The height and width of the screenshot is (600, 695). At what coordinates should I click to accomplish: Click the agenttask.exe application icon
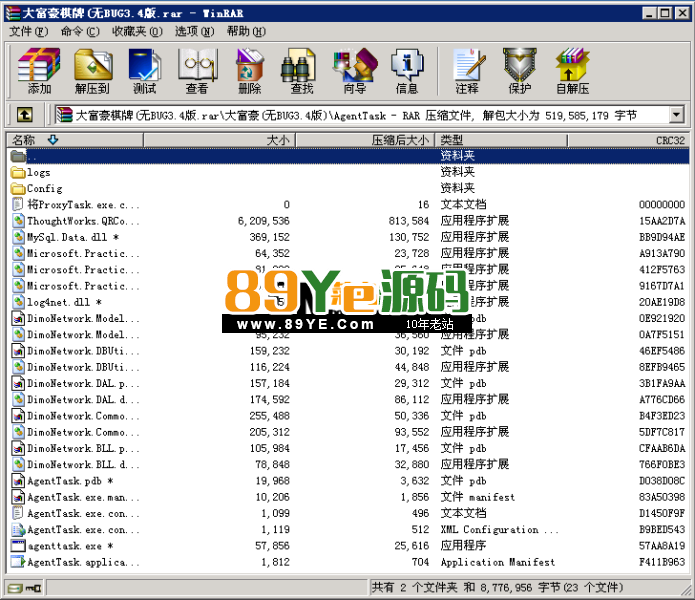click(x=18, y=546)
